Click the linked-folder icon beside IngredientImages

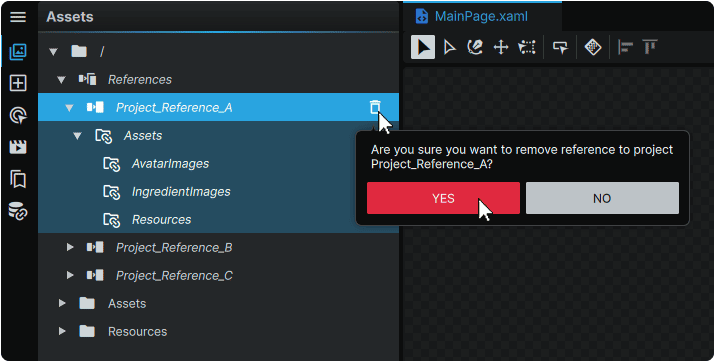[x=112, y=192]
